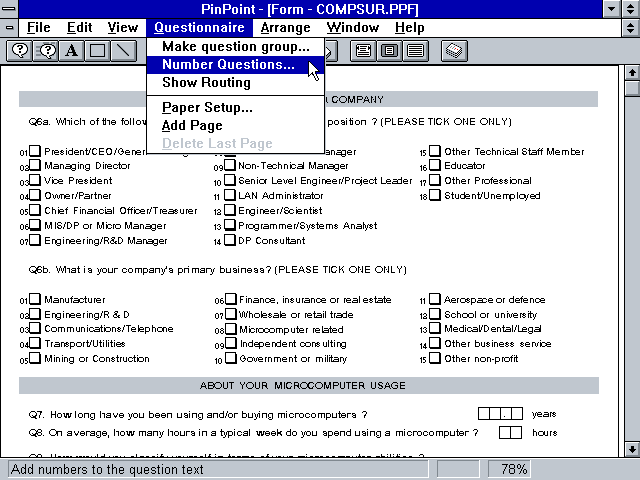640x480 pixels.
Task: Tick the Mining or Construction checkbox
Action: pos(35,358)
